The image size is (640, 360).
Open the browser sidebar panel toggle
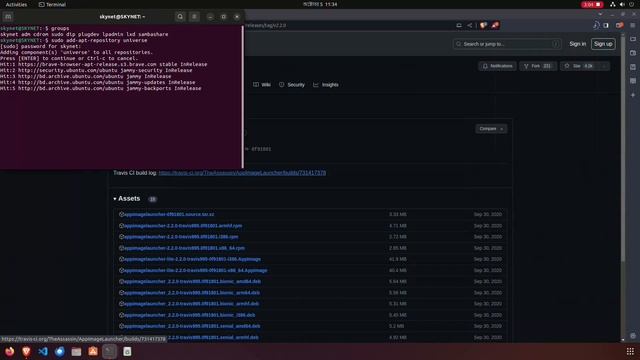606,25
